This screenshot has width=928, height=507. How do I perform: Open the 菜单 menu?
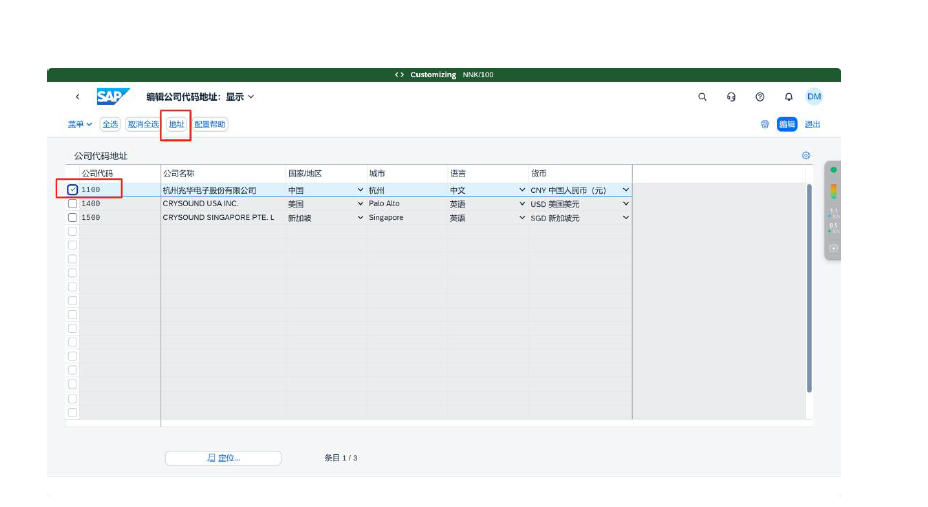pos(80,125)
